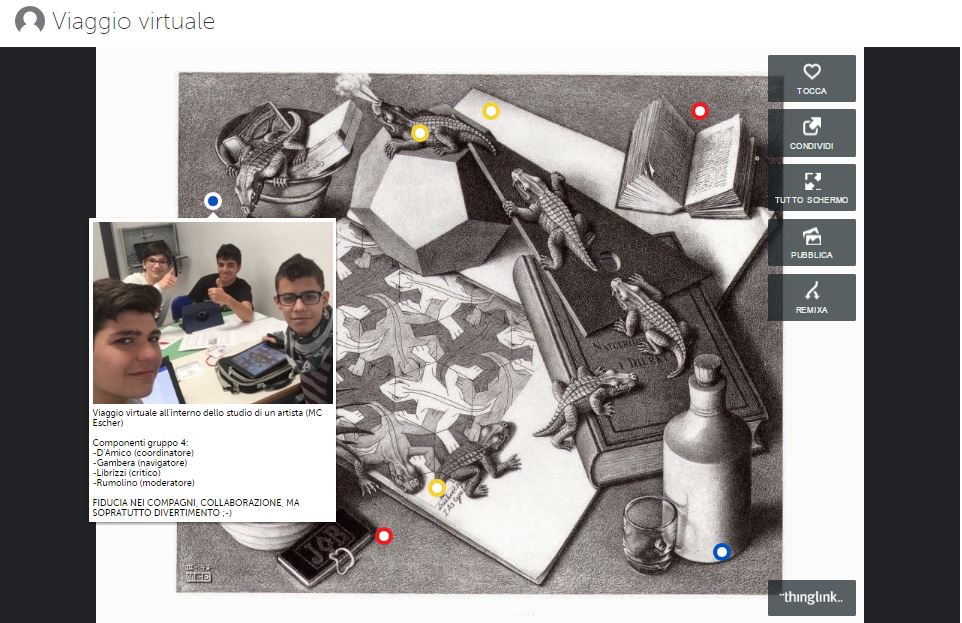Click the red hotspot above the open book
The height and width of the screenshot is (623, 962).
tap(700, 111)
